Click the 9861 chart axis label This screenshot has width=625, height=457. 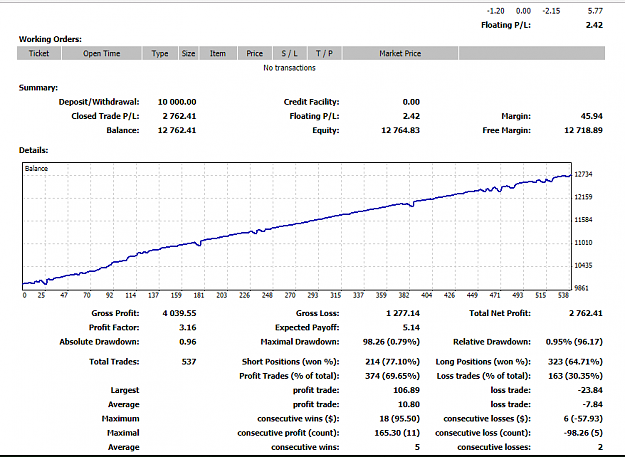pos(584,288)
